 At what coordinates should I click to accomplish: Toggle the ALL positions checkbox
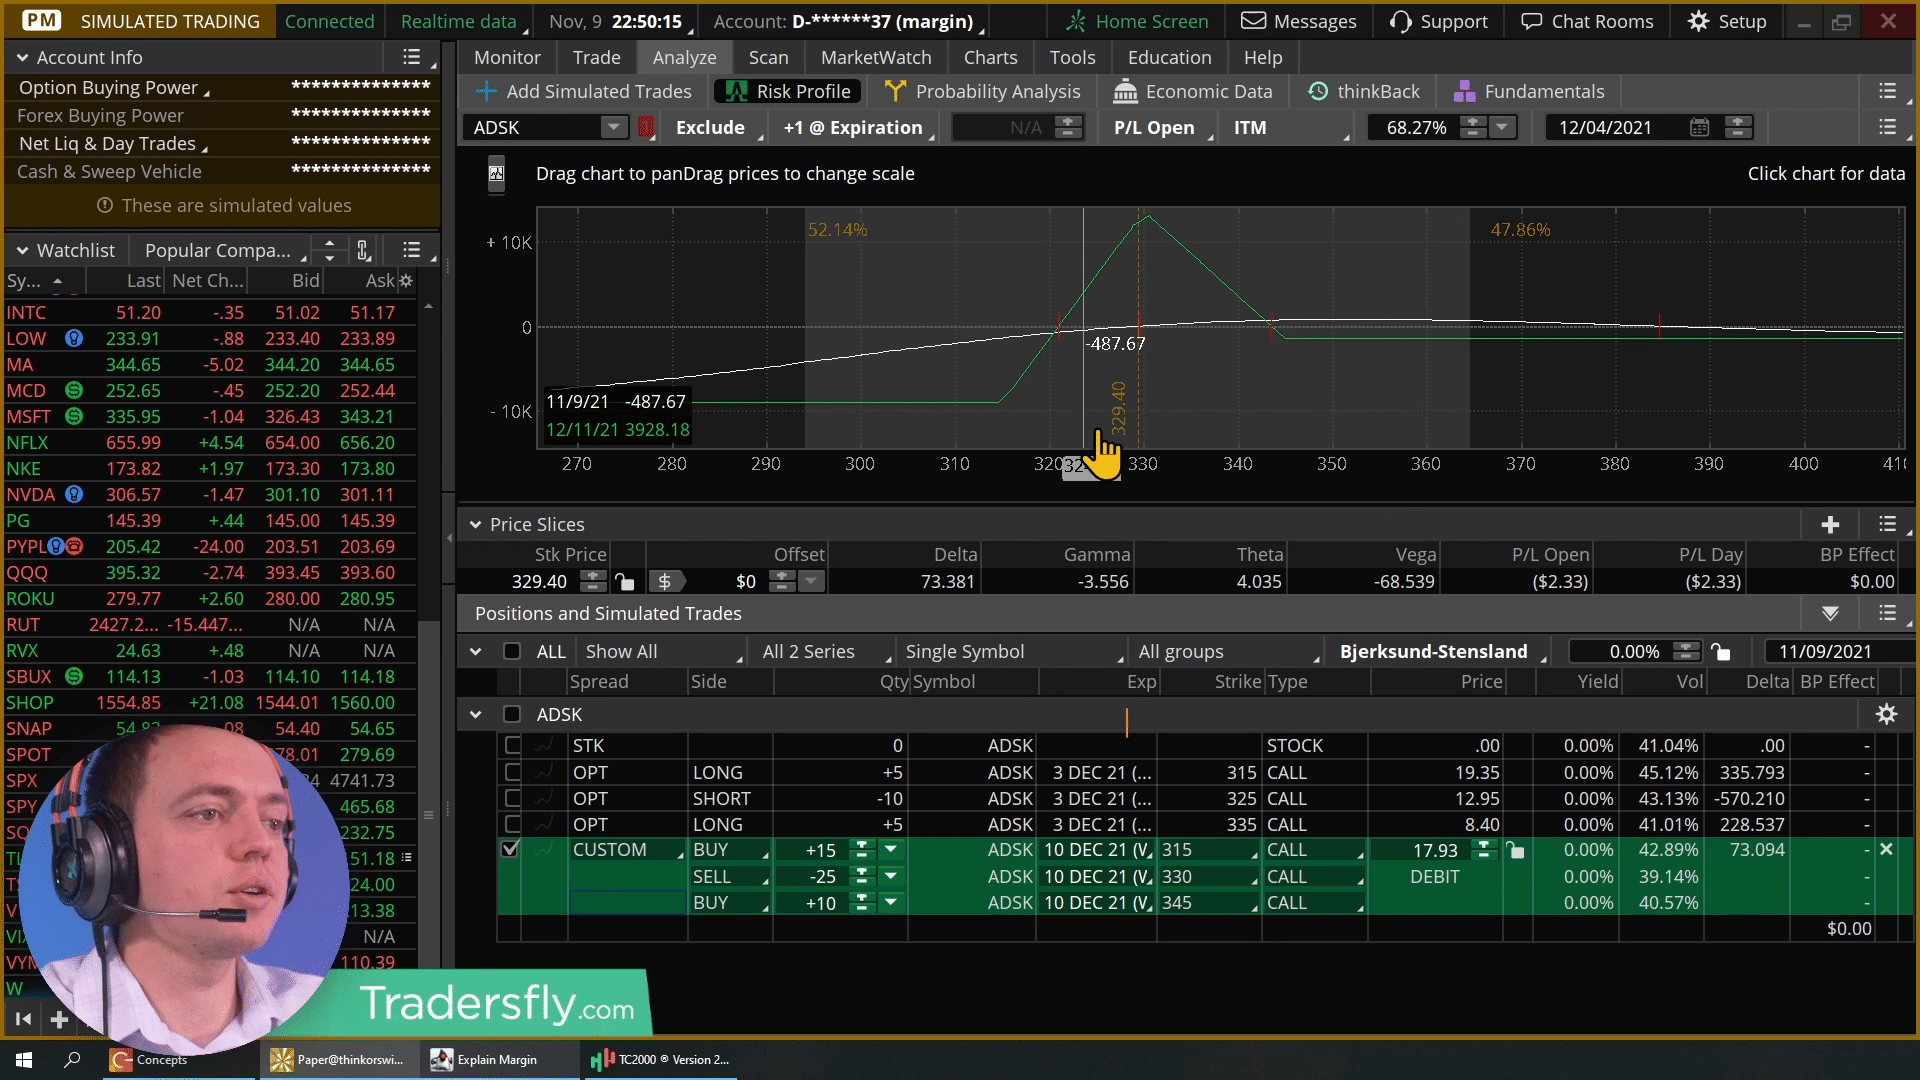[512, 651]
